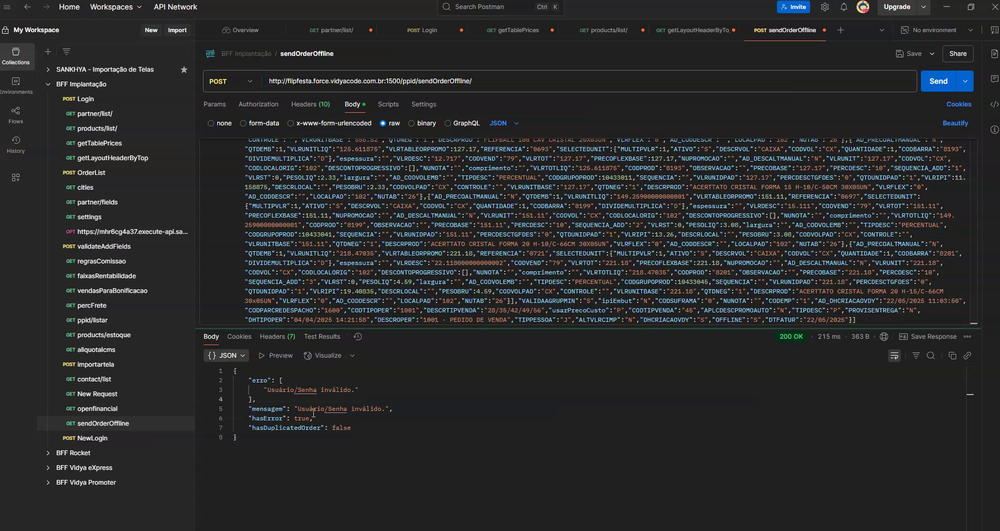Click the Invite button
This screenshot has width=1000, height=531.
(x=793, y=7)
